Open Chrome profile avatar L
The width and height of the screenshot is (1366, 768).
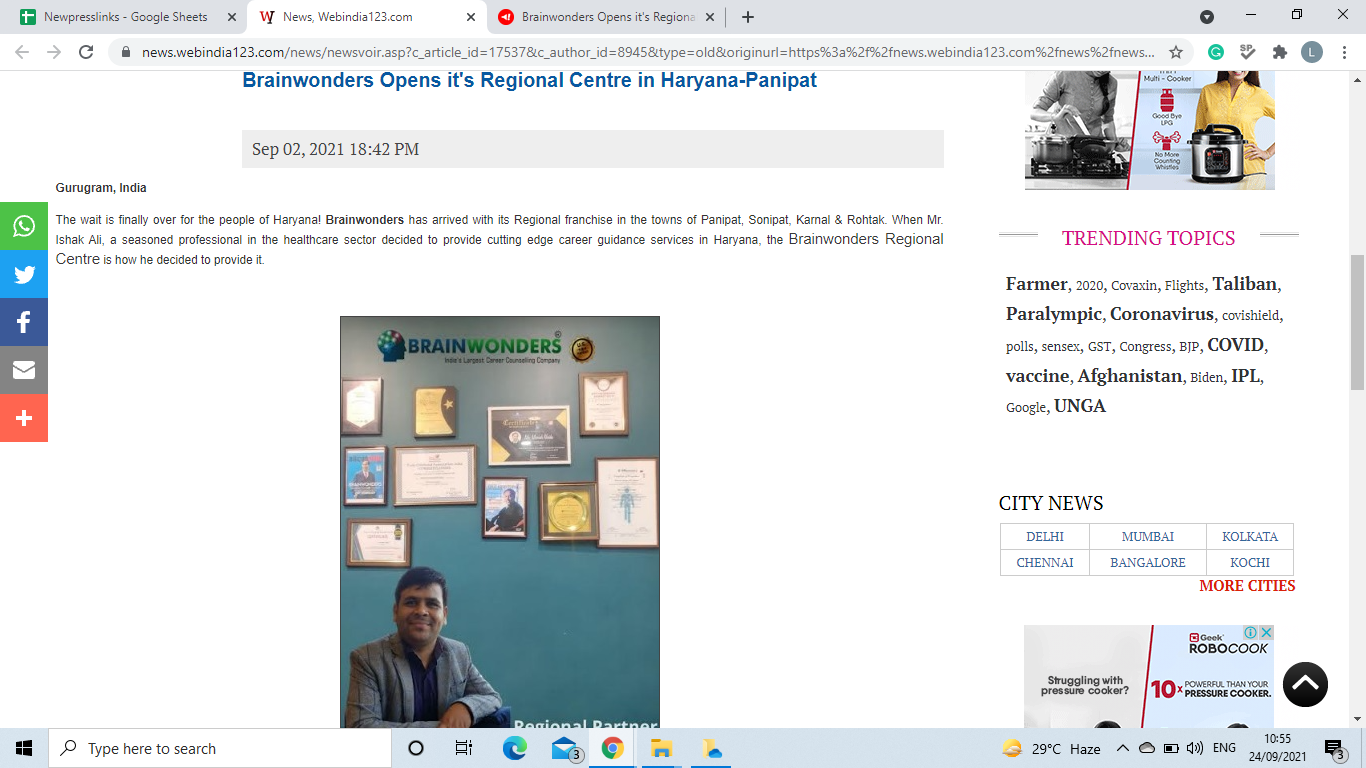1312,52
